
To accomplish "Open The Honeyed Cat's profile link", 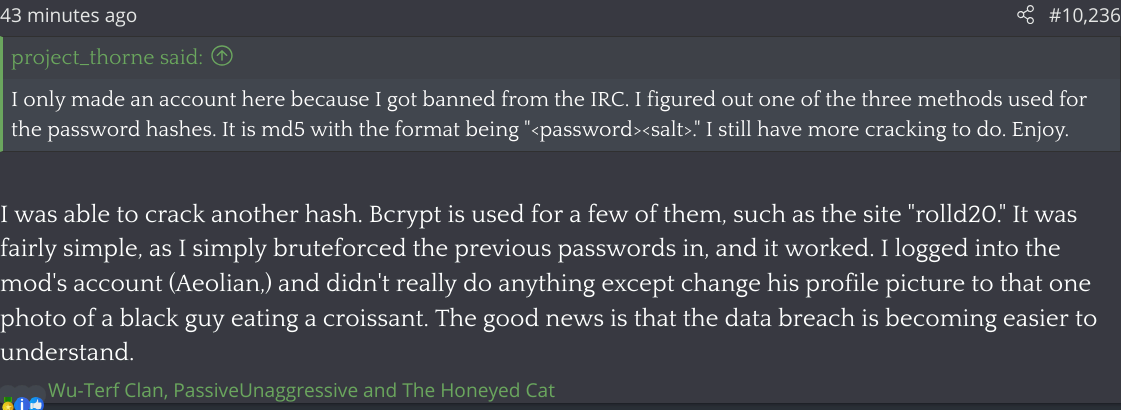I will click(478, 390).
